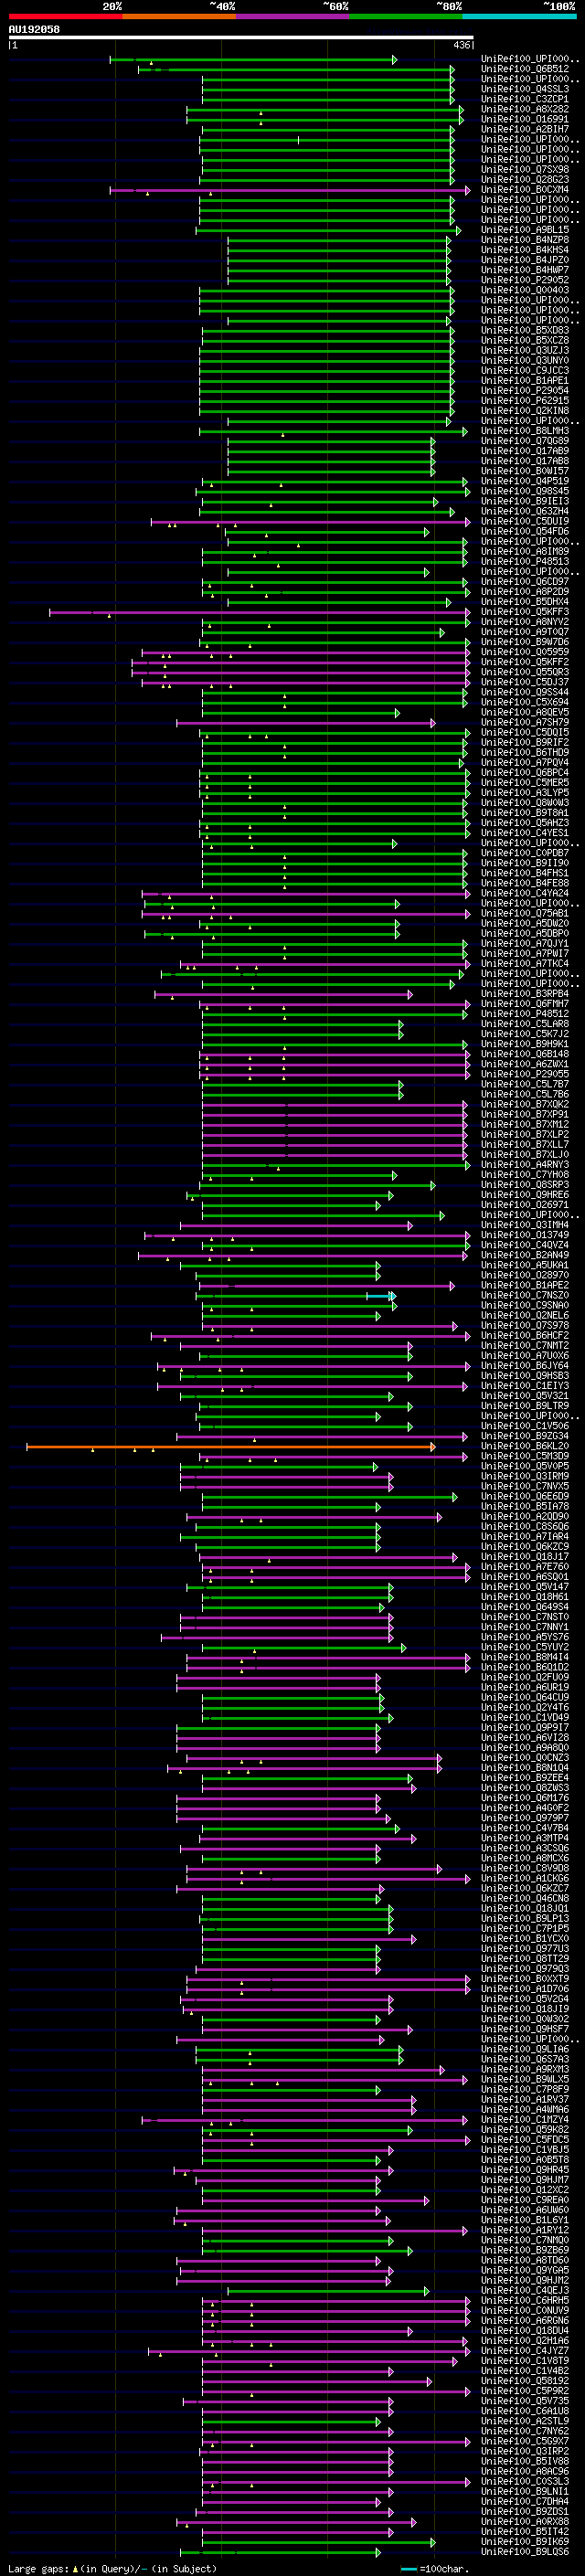
Task: Select hit label UniRef100_Q5V147
Action: click(x=525, y=1587)
